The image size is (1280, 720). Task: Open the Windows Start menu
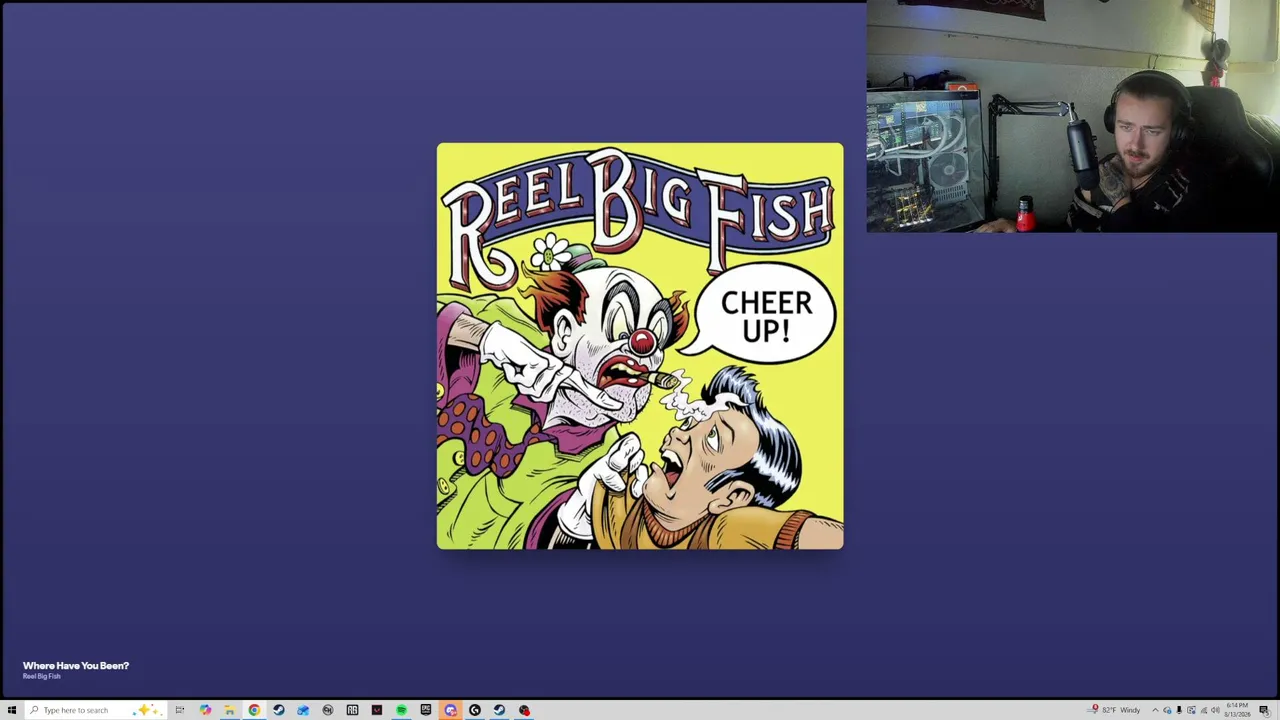point(11,710)
